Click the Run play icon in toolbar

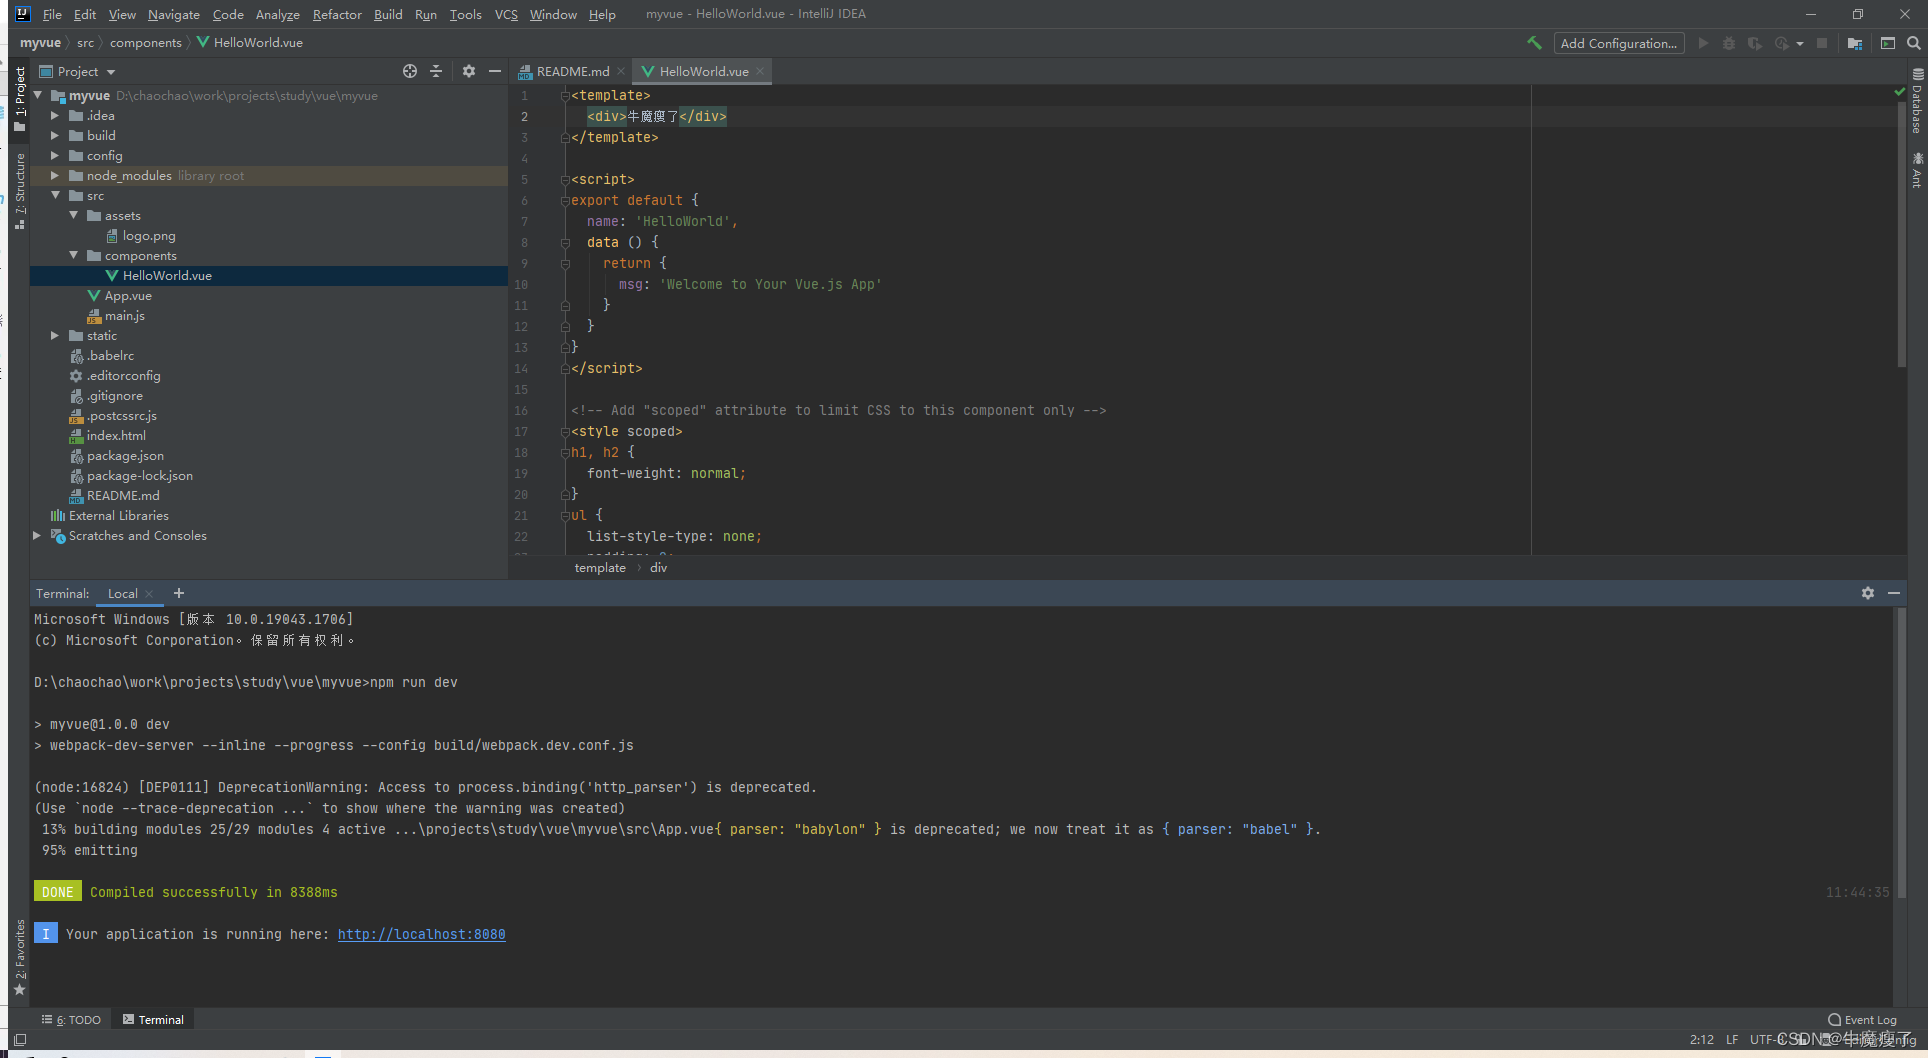tap(1703, 43)
